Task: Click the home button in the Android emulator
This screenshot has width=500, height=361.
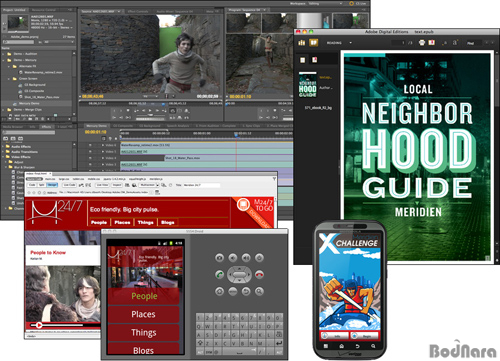Action: point(219,292)
